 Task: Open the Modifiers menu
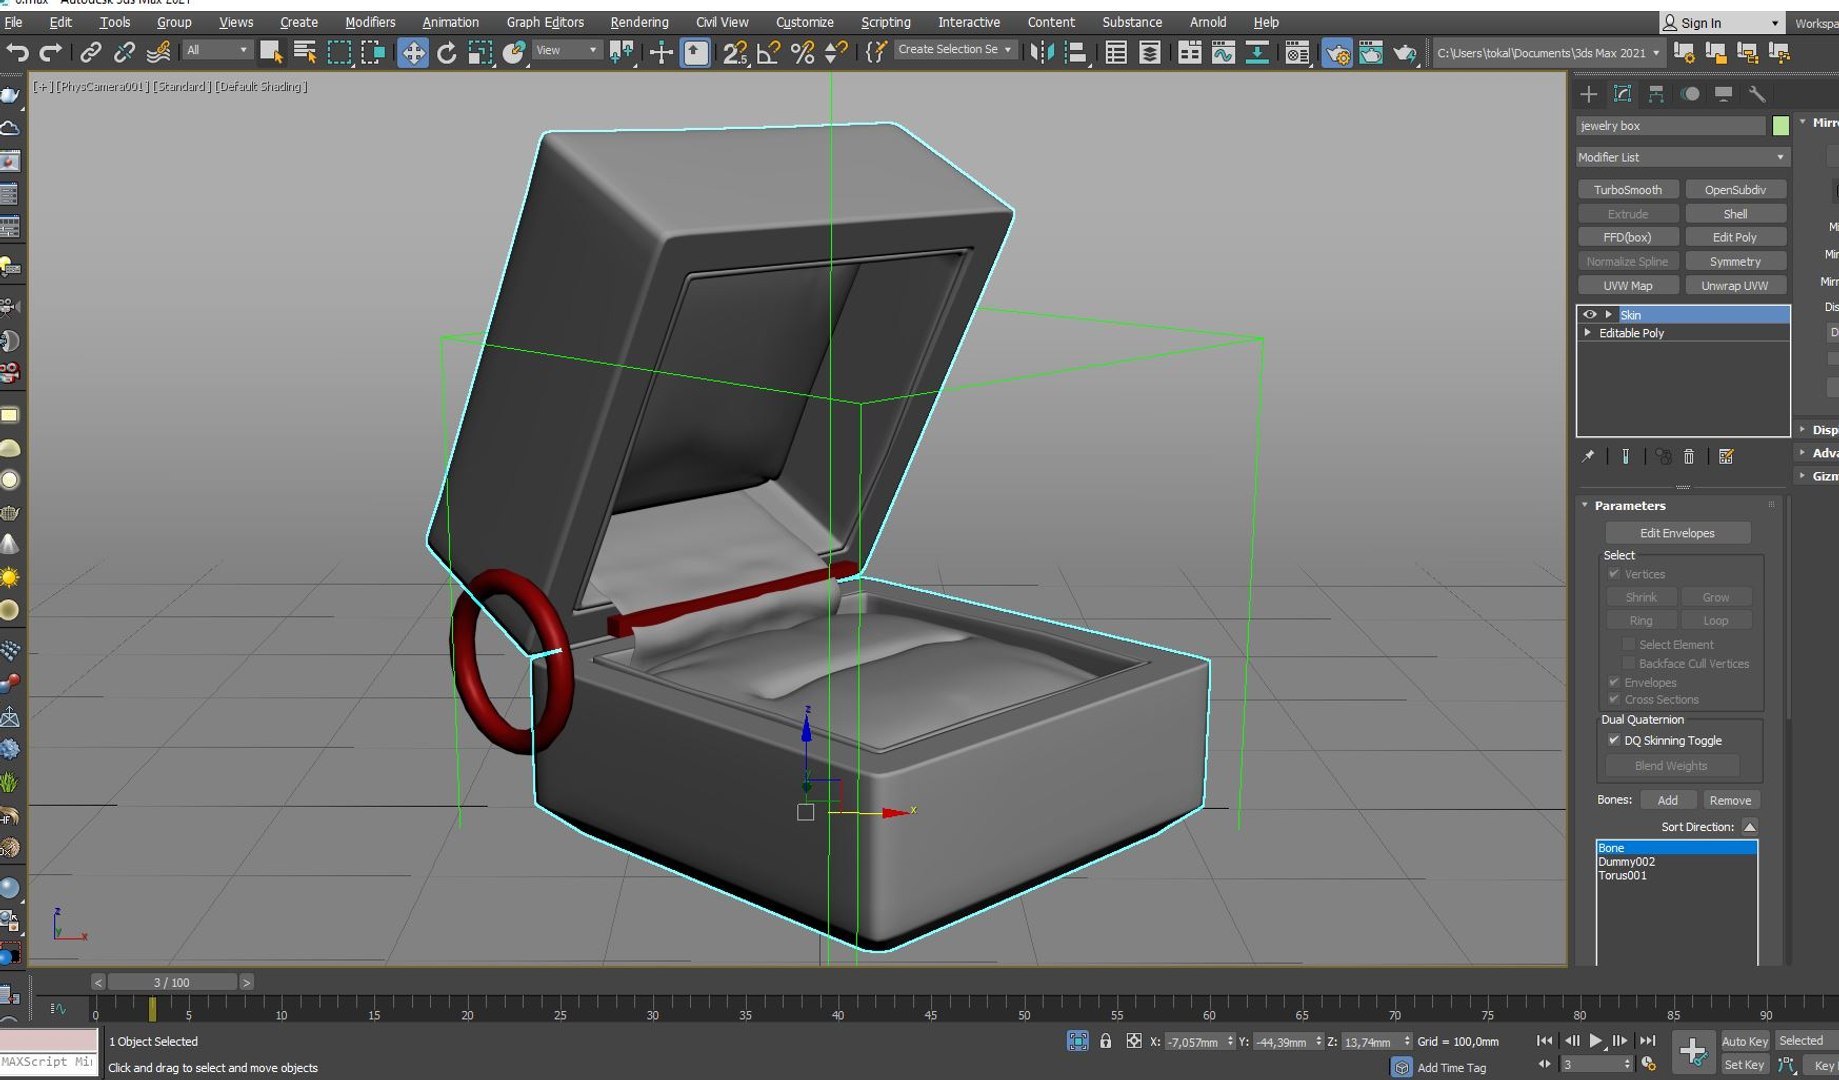click(x=370, y=22)
